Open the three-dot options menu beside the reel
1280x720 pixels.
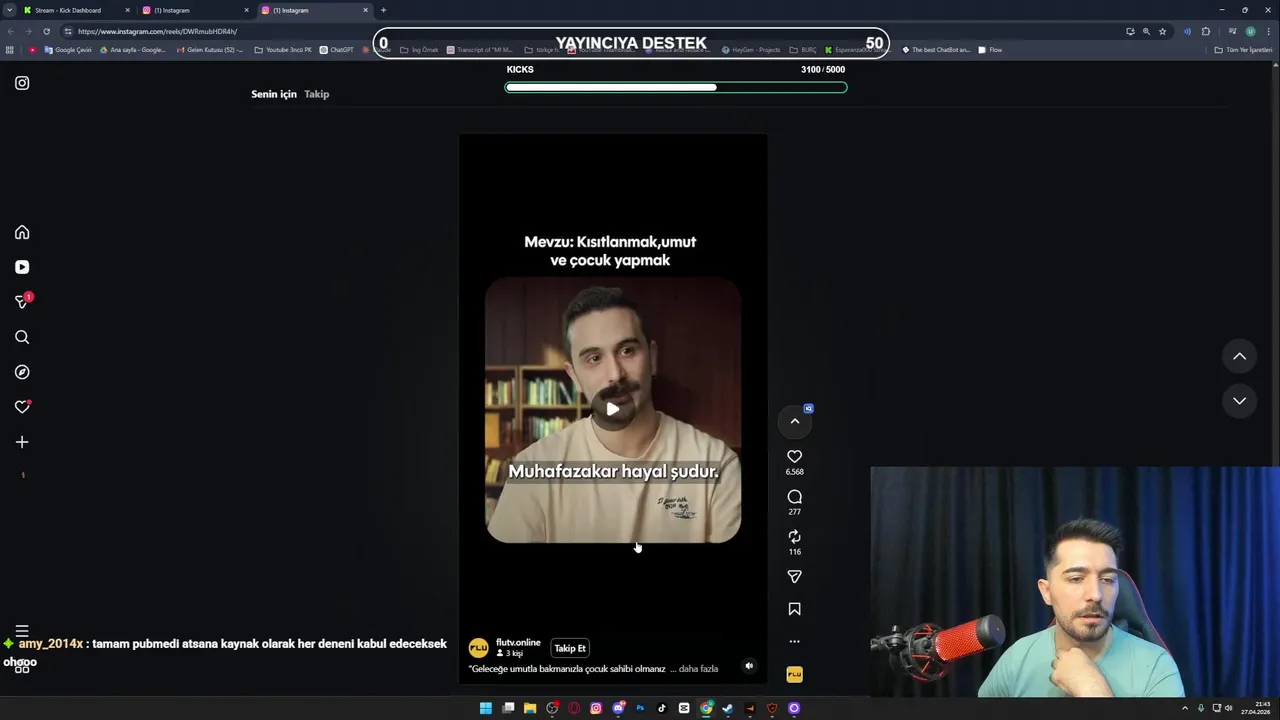pos(794,641)
